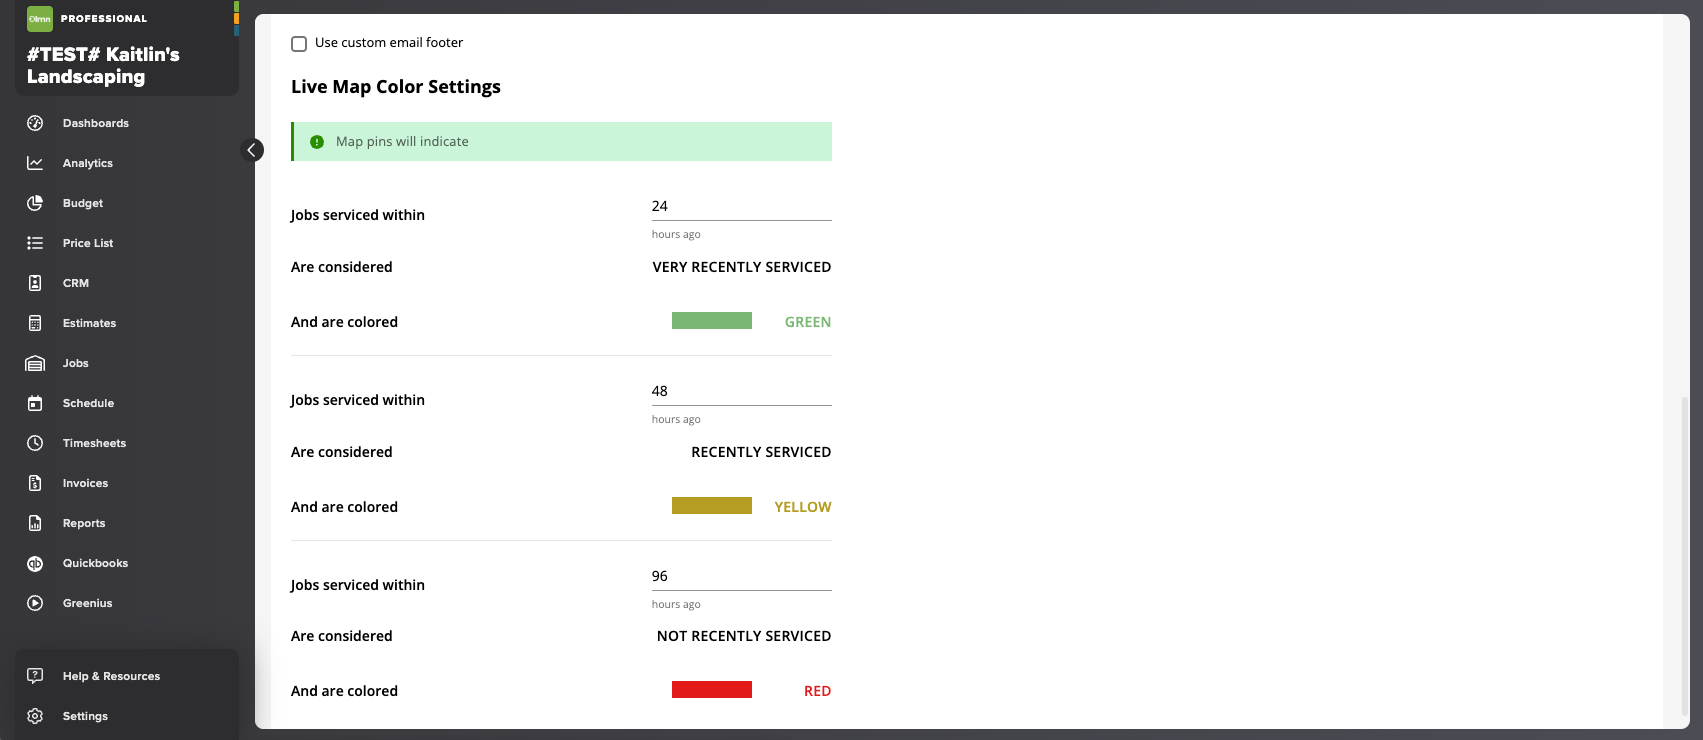The width and height of the screenshot is (1703, 740).
Task: Click the page vertical scrollbar
Action: click(1684, 555)
